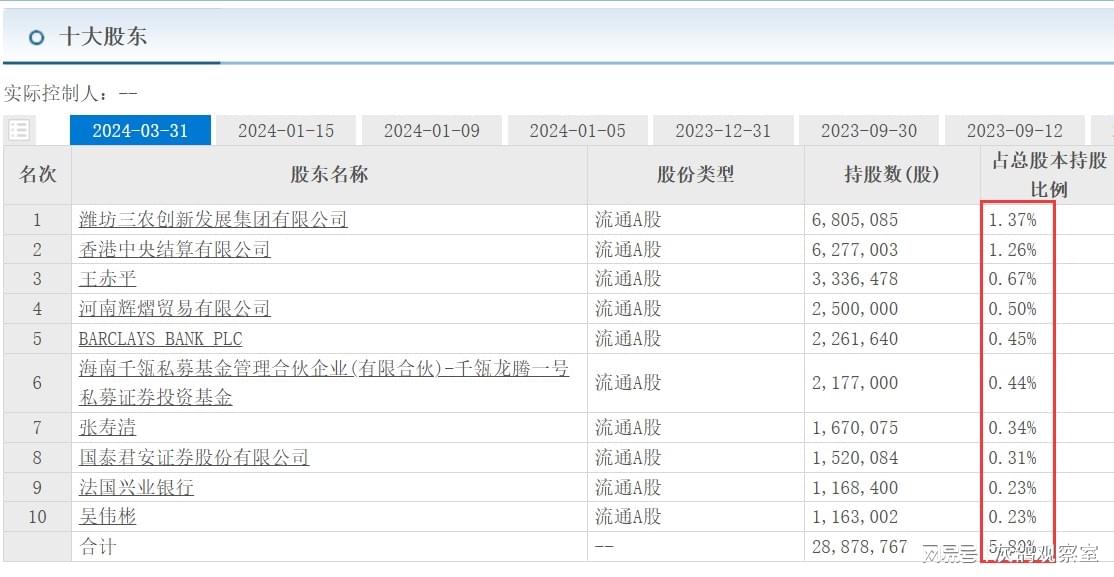Image resolution: width=1114 pixels, height=577 pixels.
Task: Click share count 1,670,075
Action: (x=855, y=428)
